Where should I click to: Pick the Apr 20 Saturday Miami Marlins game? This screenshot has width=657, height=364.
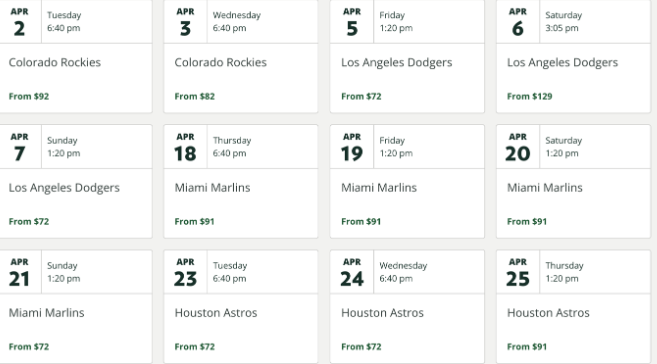[x=573, y=181]
